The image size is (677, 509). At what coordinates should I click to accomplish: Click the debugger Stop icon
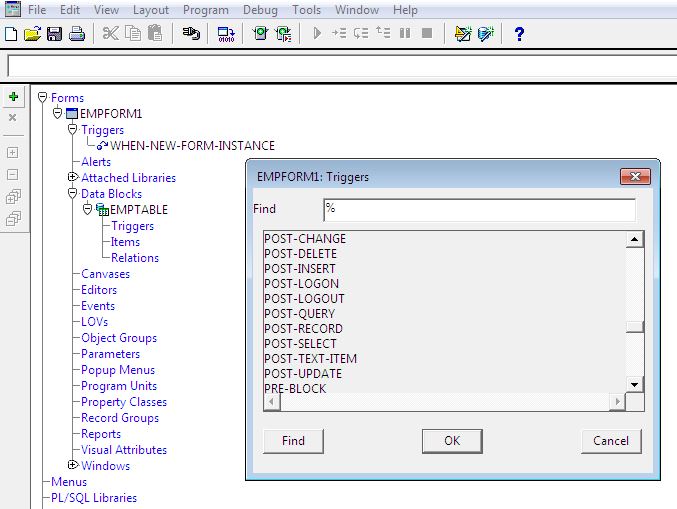[427, 33]
